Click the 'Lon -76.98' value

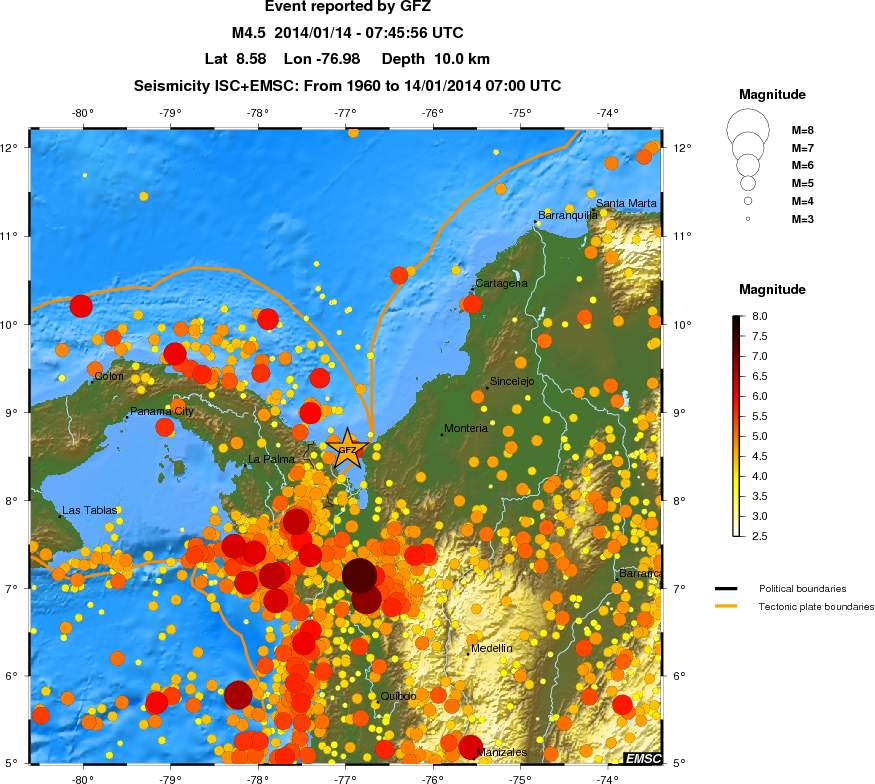coord(322,59)
